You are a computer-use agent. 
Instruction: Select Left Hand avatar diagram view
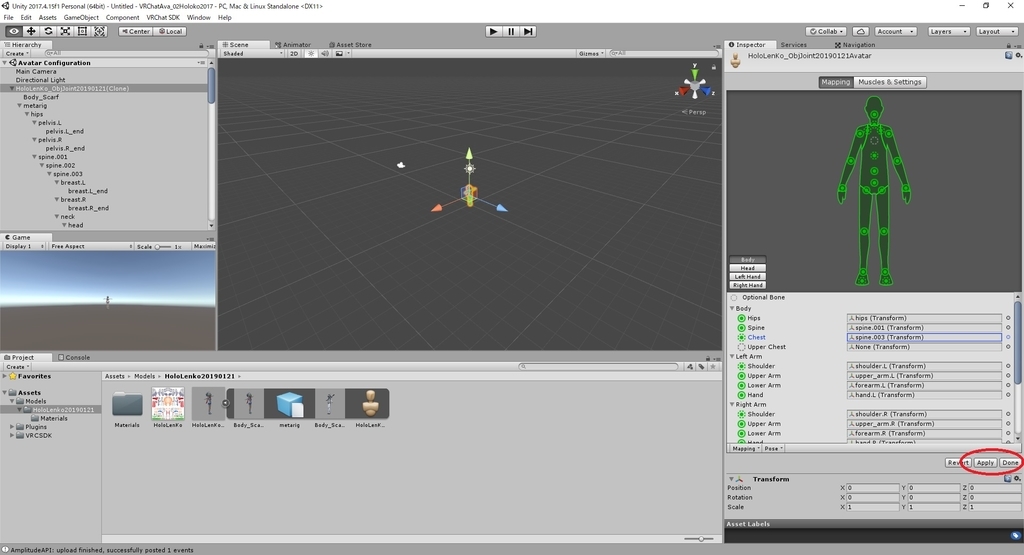(747, 277)
